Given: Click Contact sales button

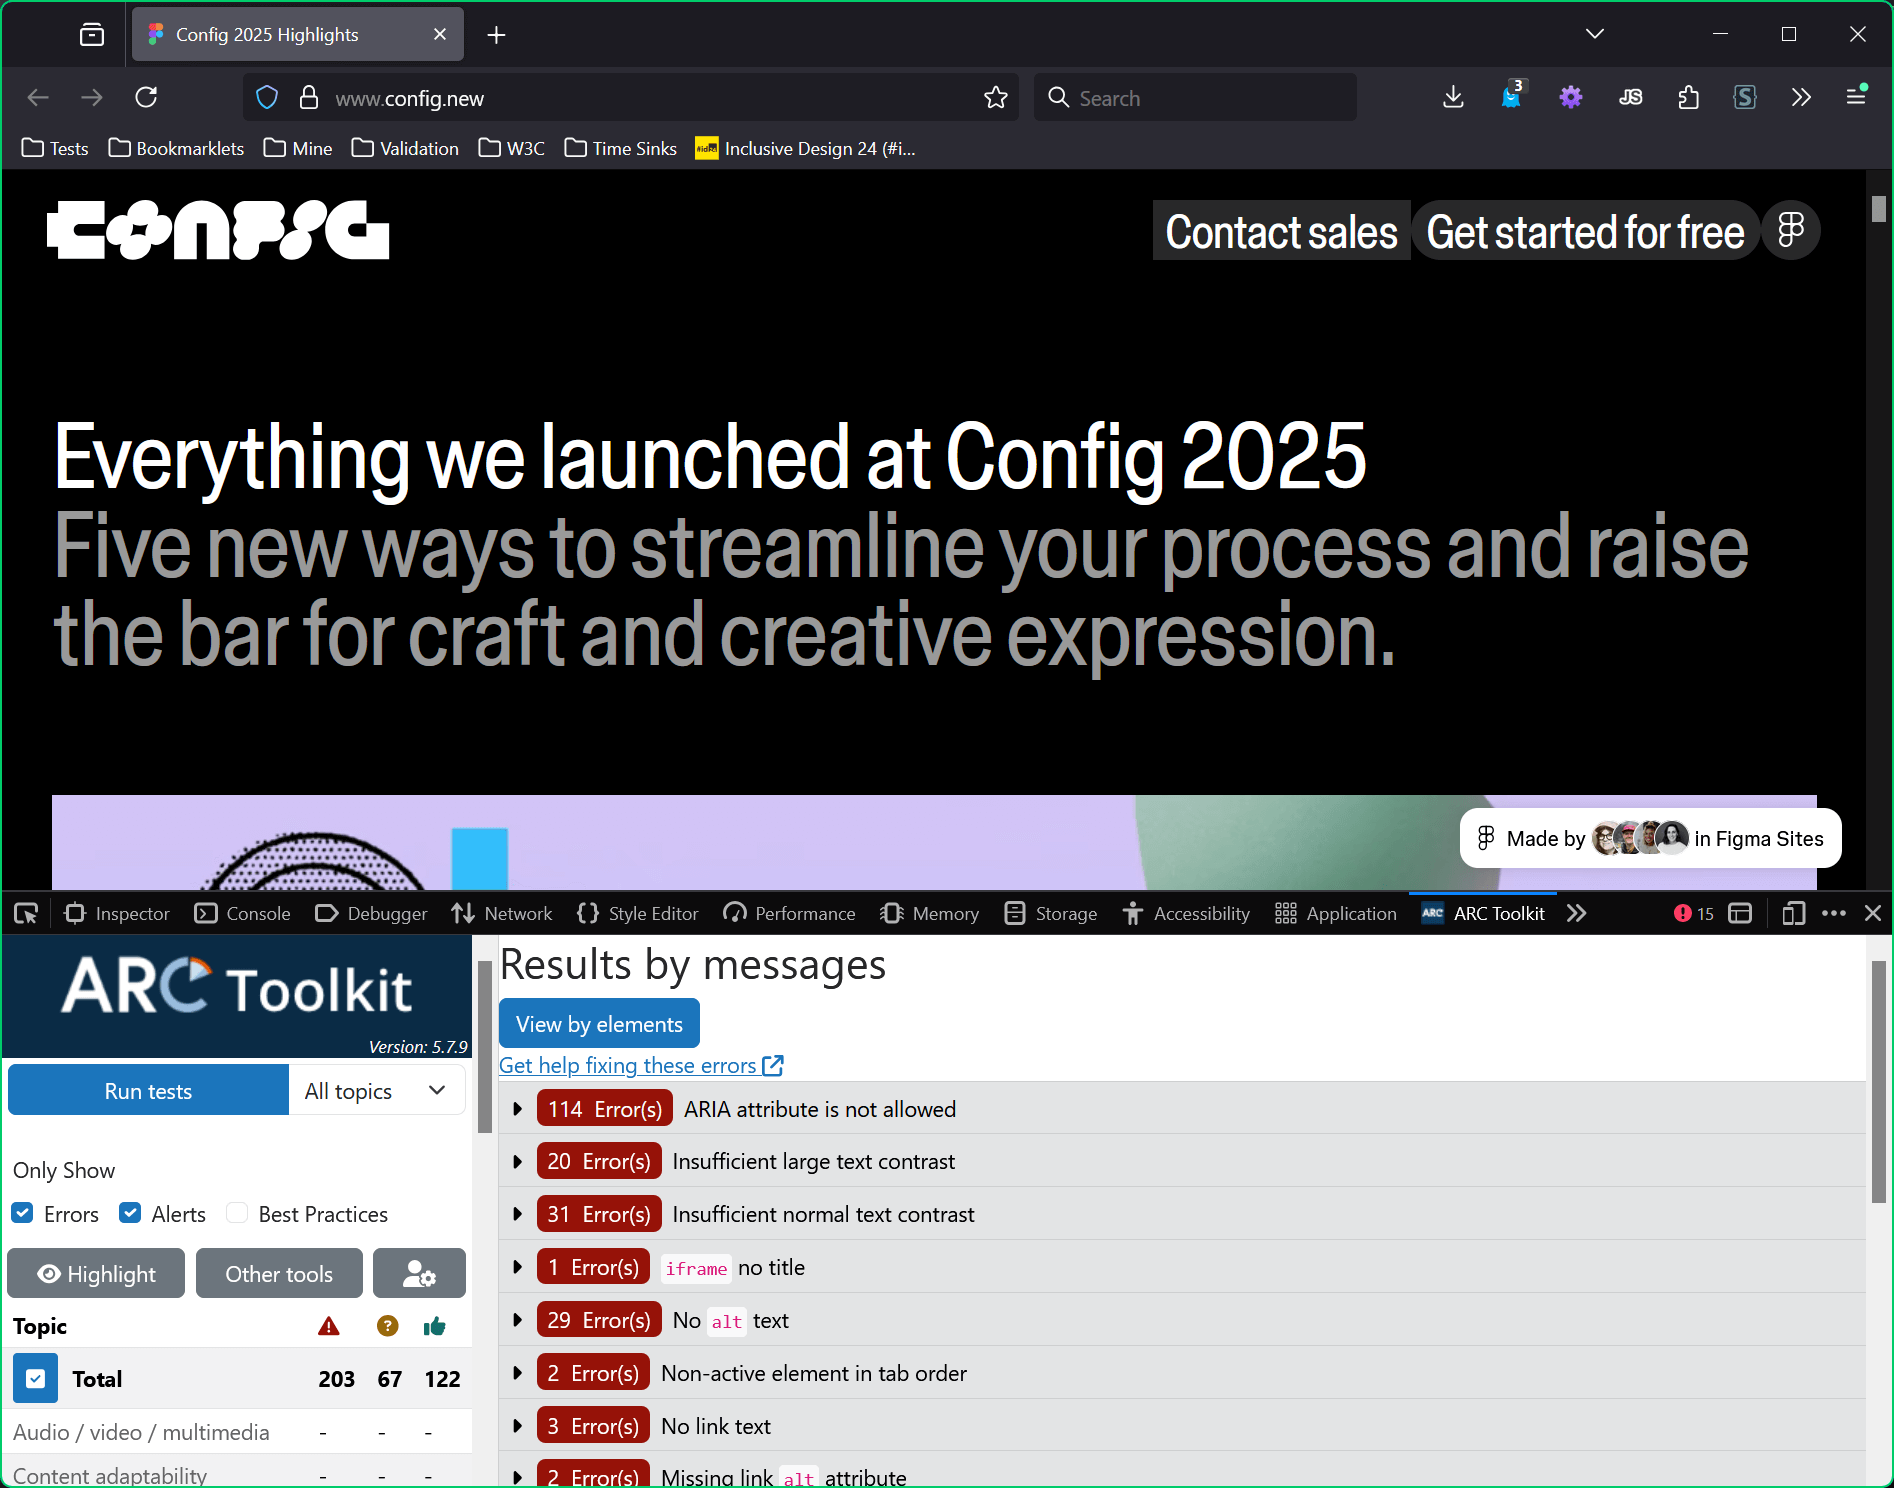Looking at the screenshot, I should [x=1281, y=231].
